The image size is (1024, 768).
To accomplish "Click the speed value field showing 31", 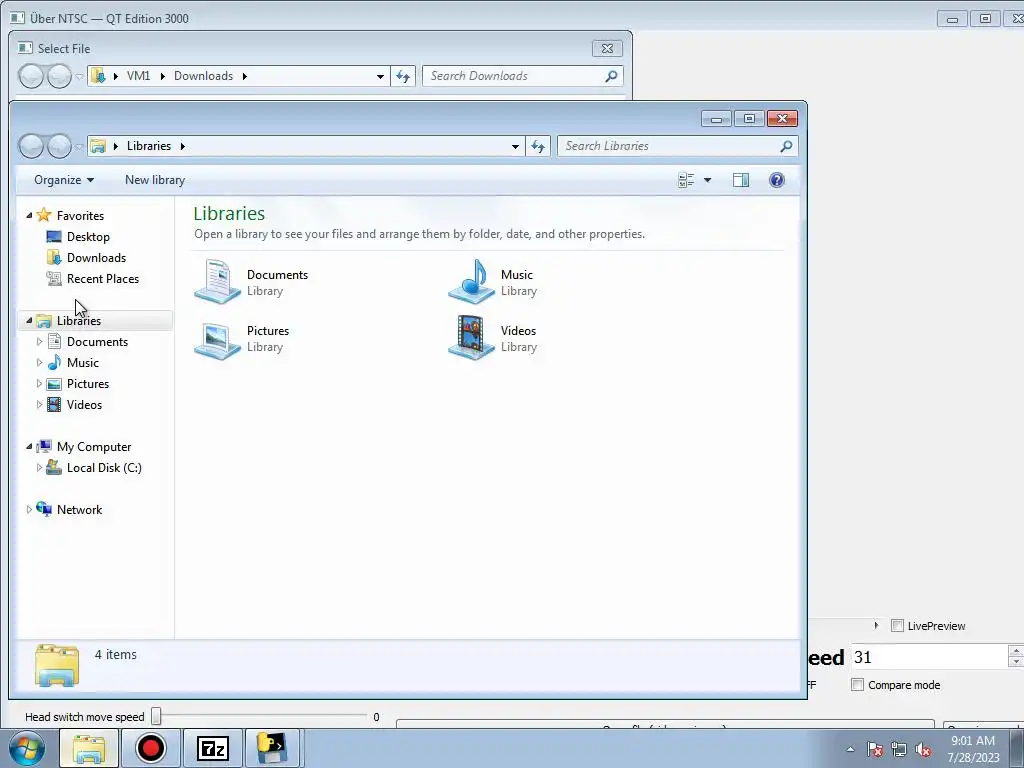I will click(930, 657).
